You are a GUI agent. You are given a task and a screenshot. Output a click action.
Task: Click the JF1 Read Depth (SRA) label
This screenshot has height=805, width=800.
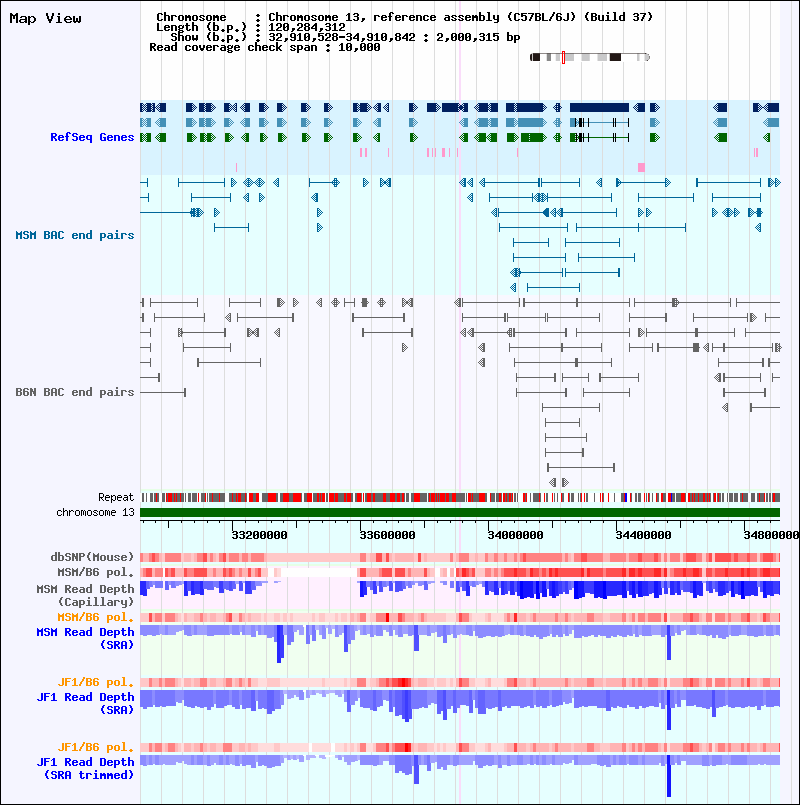coord(85,703)
